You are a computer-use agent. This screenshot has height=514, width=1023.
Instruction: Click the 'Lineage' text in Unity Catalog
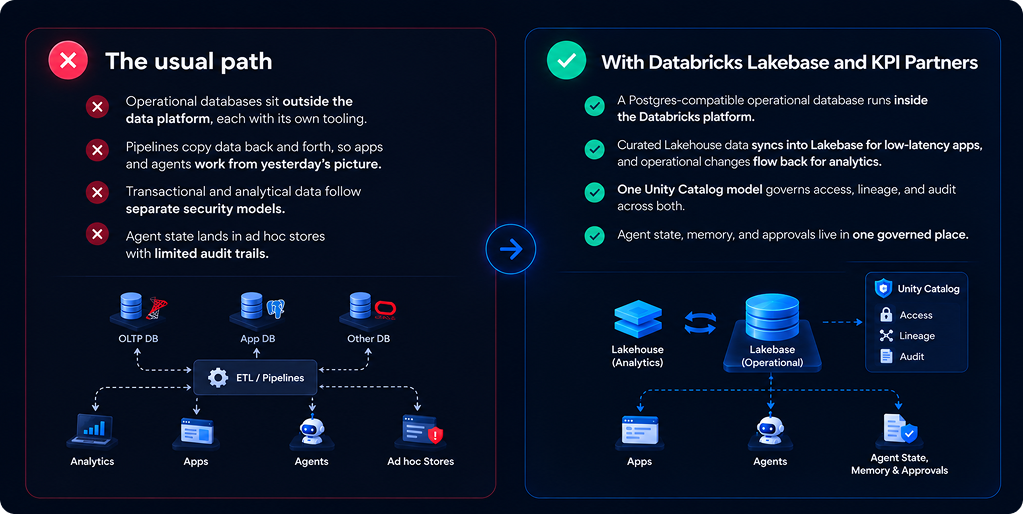coord(917,336)
